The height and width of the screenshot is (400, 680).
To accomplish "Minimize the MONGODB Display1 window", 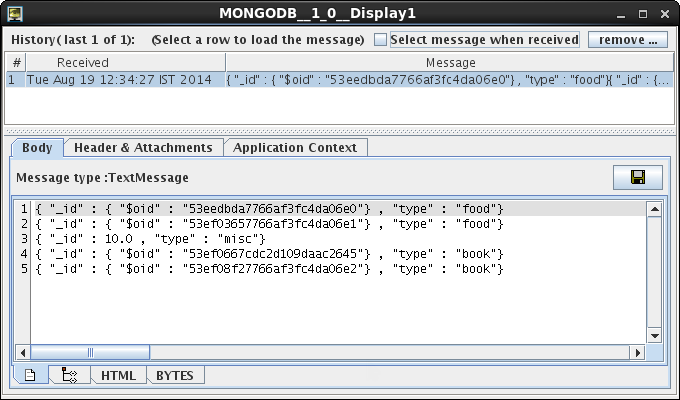I will click(621, 15).
